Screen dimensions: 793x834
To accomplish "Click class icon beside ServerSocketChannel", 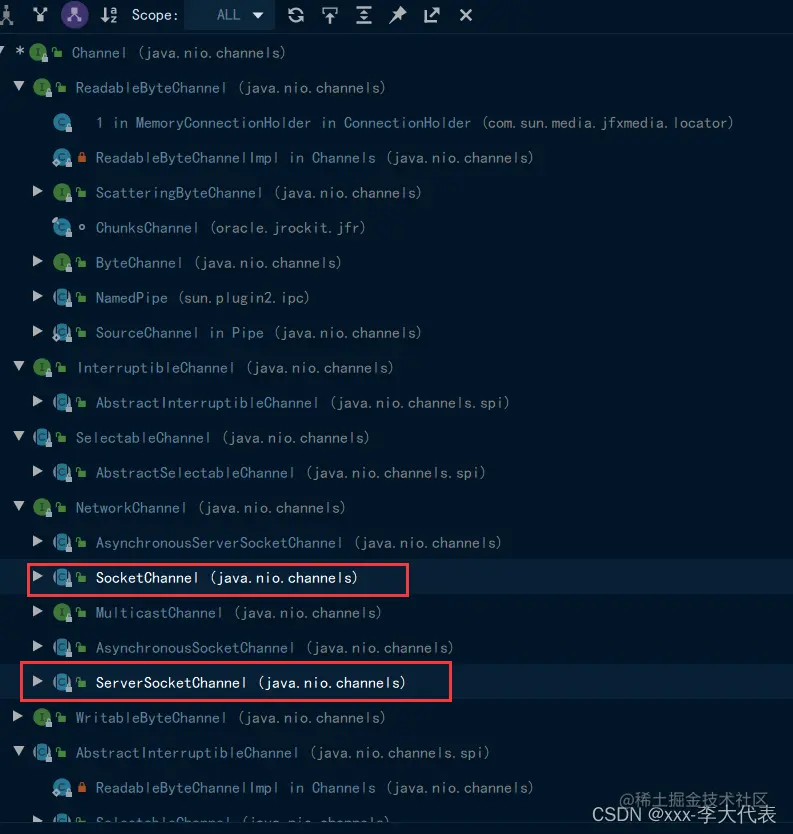I will coord(63,682).
